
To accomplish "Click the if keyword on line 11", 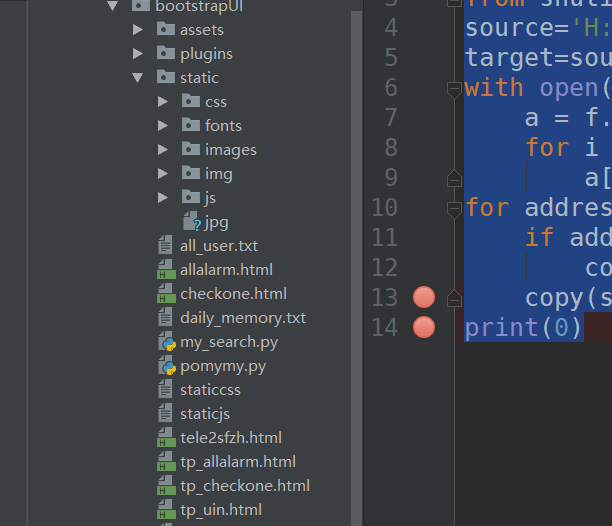I will click(x=539, y=237).
